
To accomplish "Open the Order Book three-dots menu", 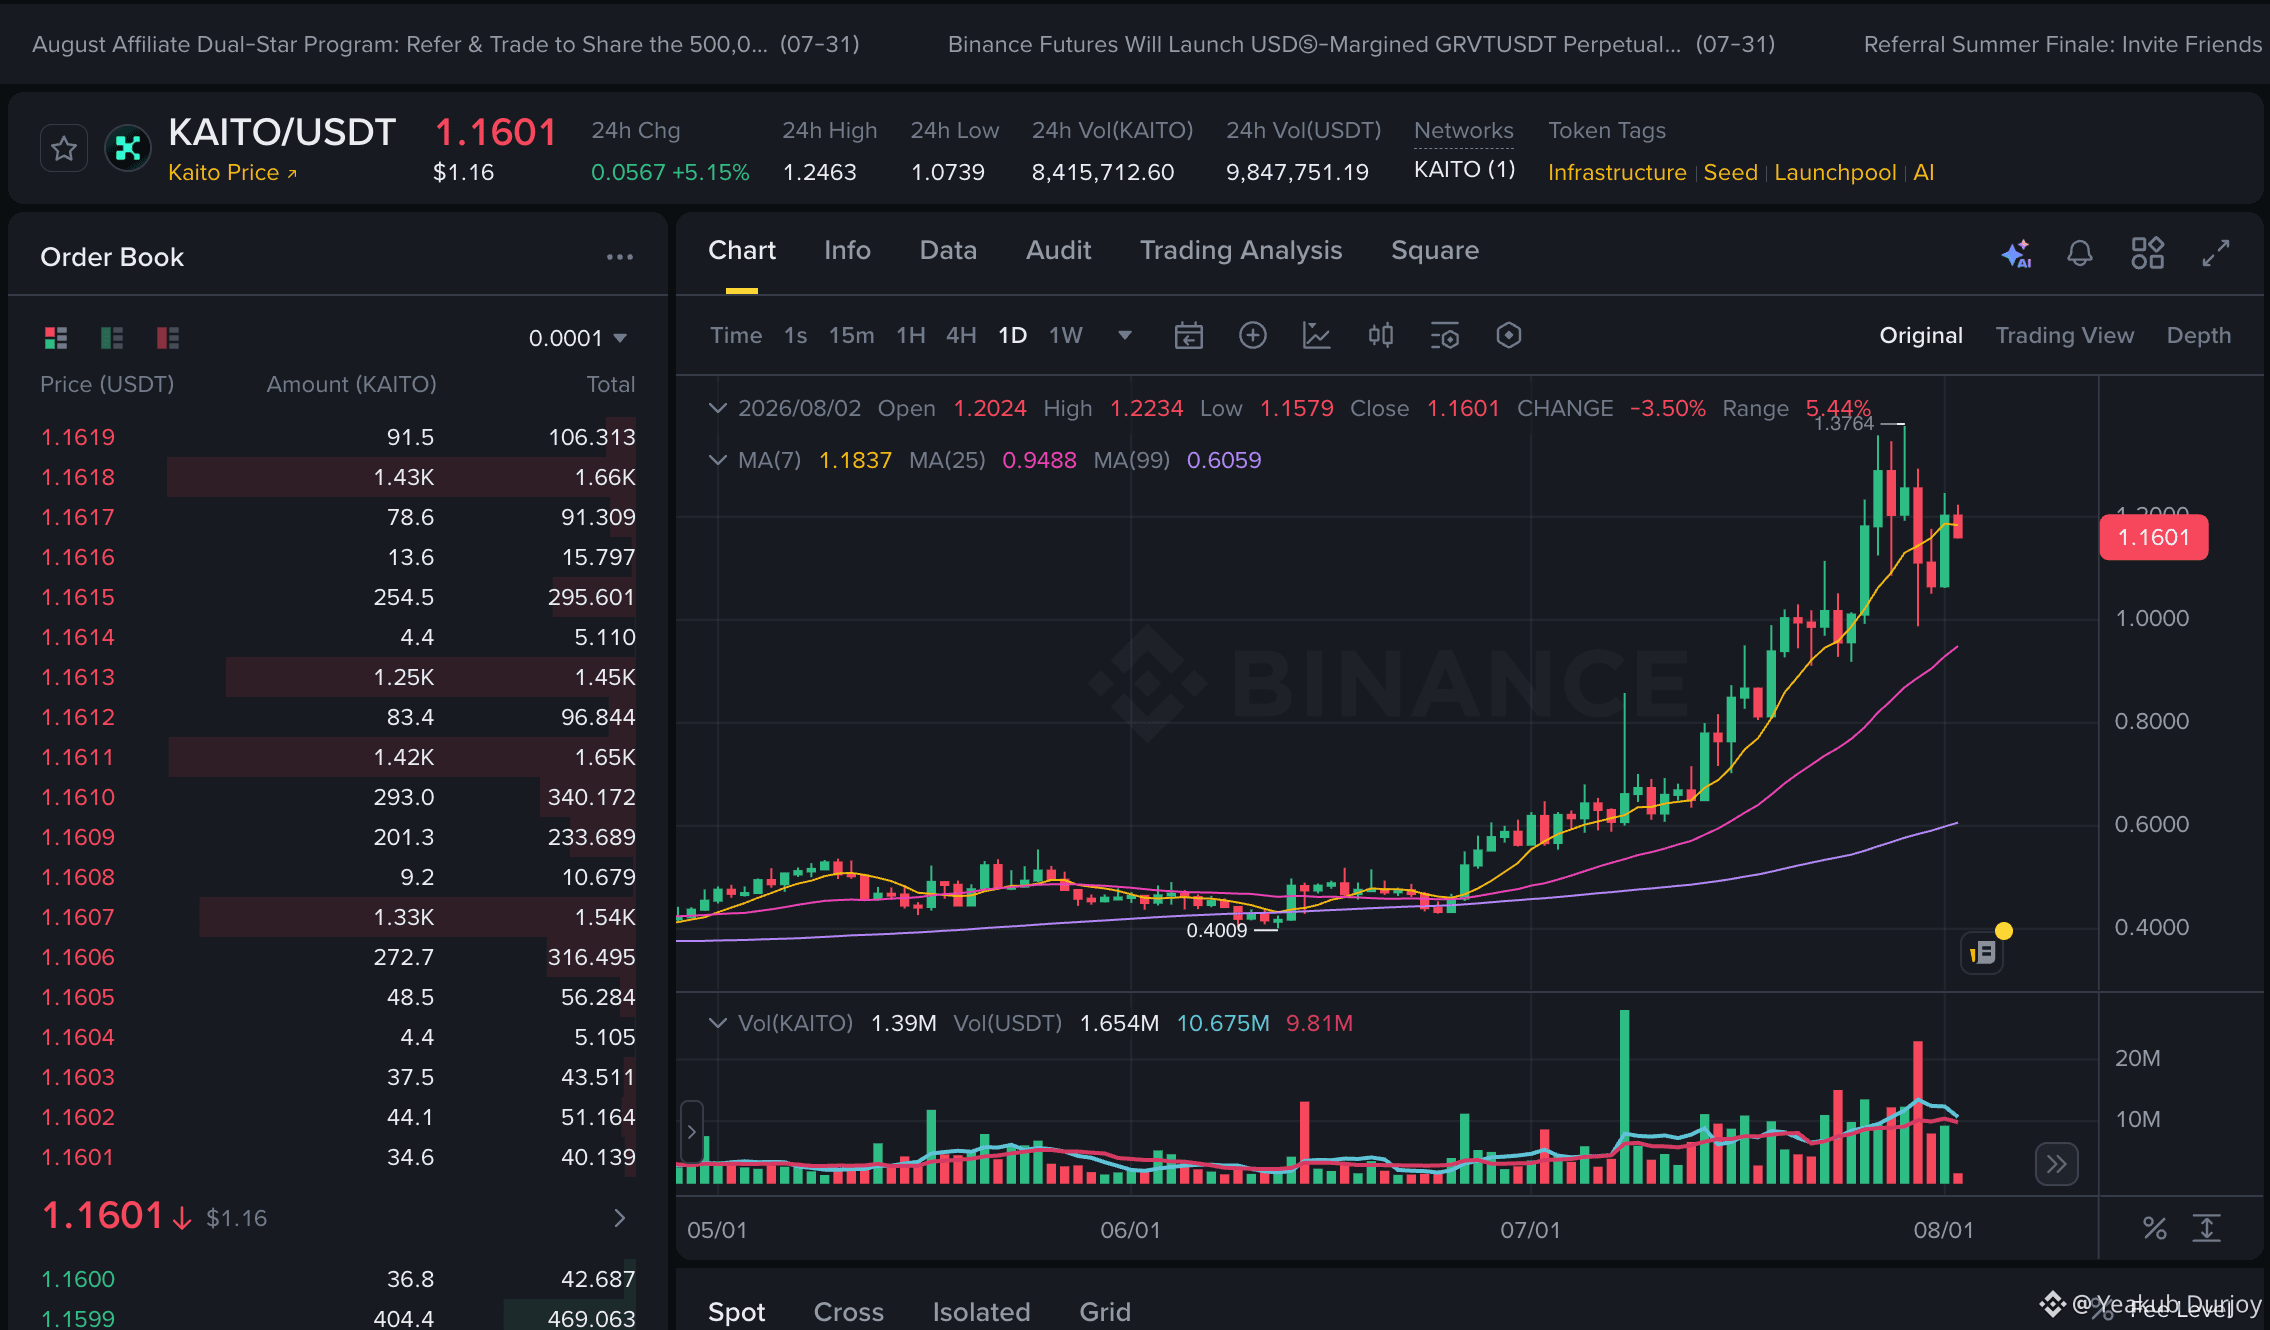I will [620, 257].
